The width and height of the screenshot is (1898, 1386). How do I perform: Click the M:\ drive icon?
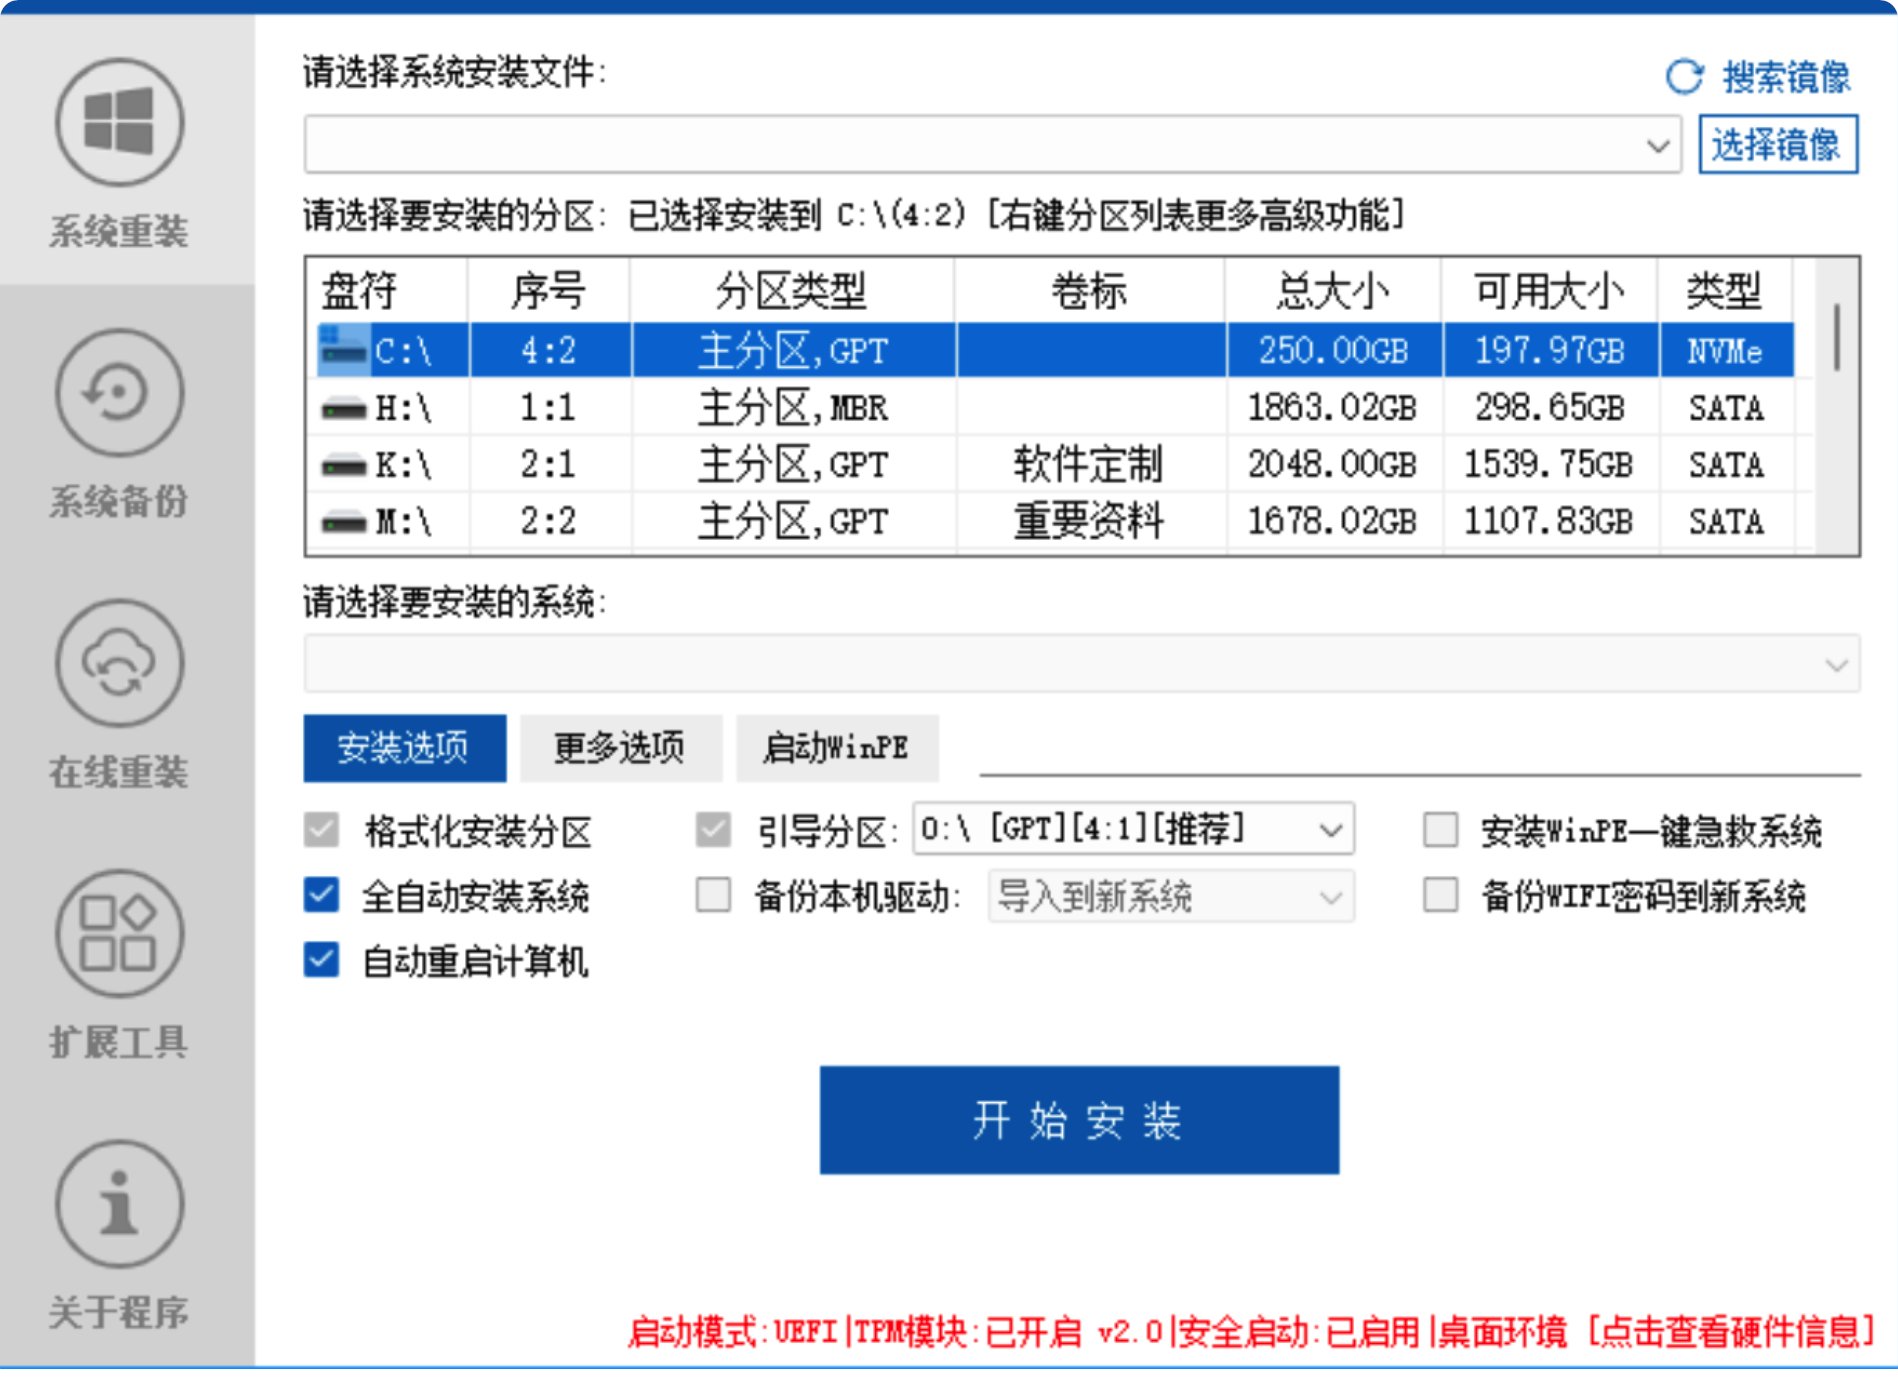tap(343, 522)
